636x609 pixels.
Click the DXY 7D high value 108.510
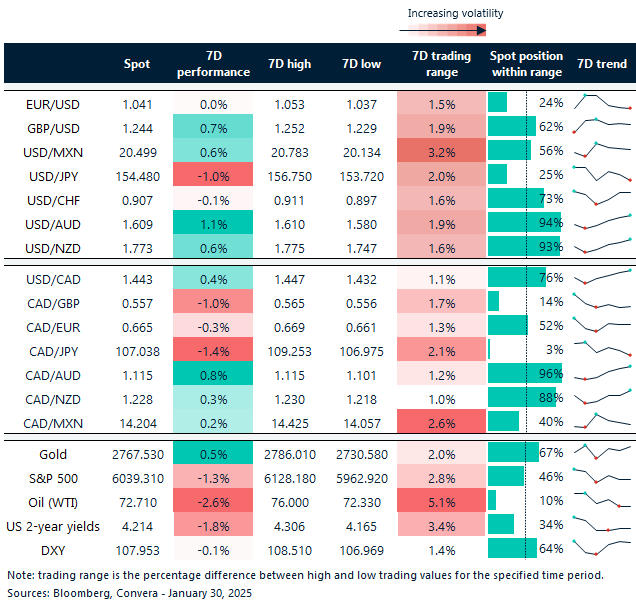pos(289,549)
